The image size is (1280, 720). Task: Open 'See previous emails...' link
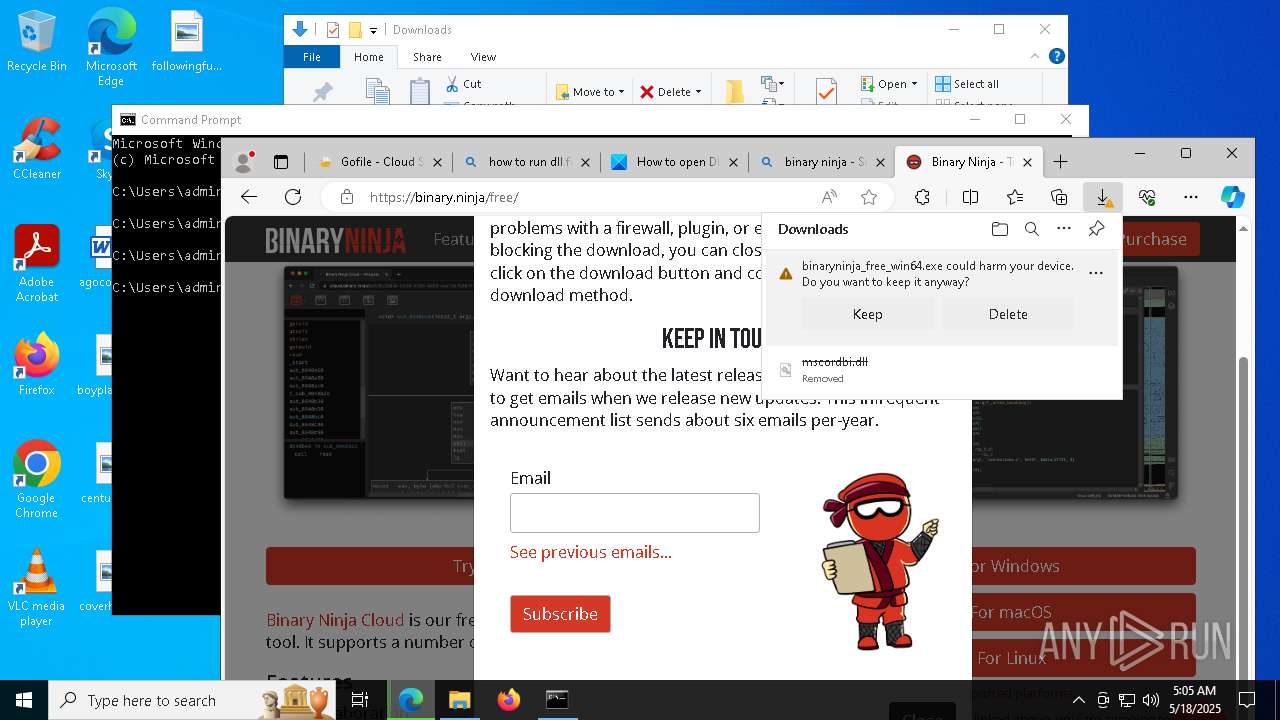(x=591, y=552)
